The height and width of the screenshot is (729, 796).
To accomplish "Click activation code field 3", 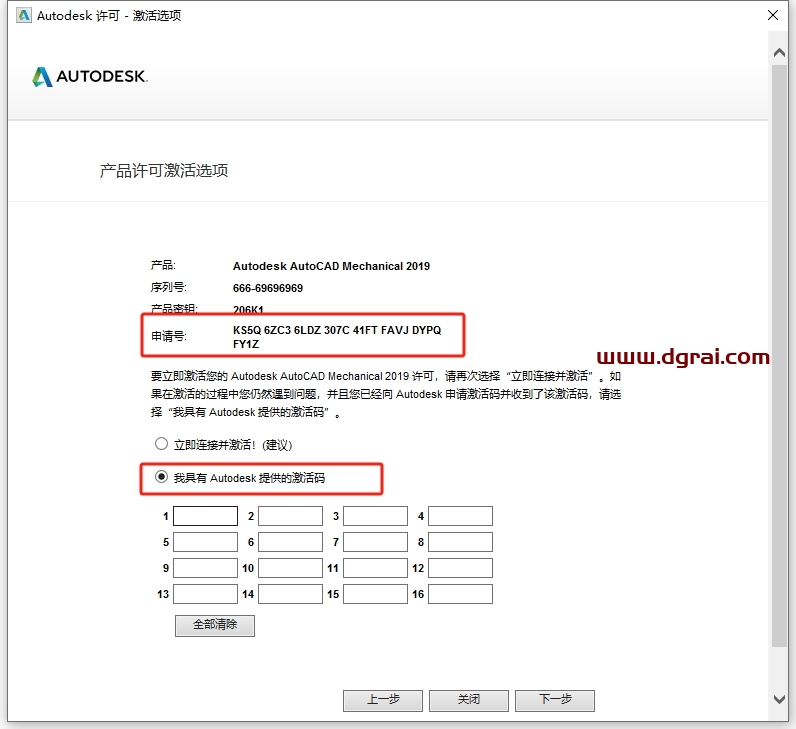I will [x=375, y=516].
